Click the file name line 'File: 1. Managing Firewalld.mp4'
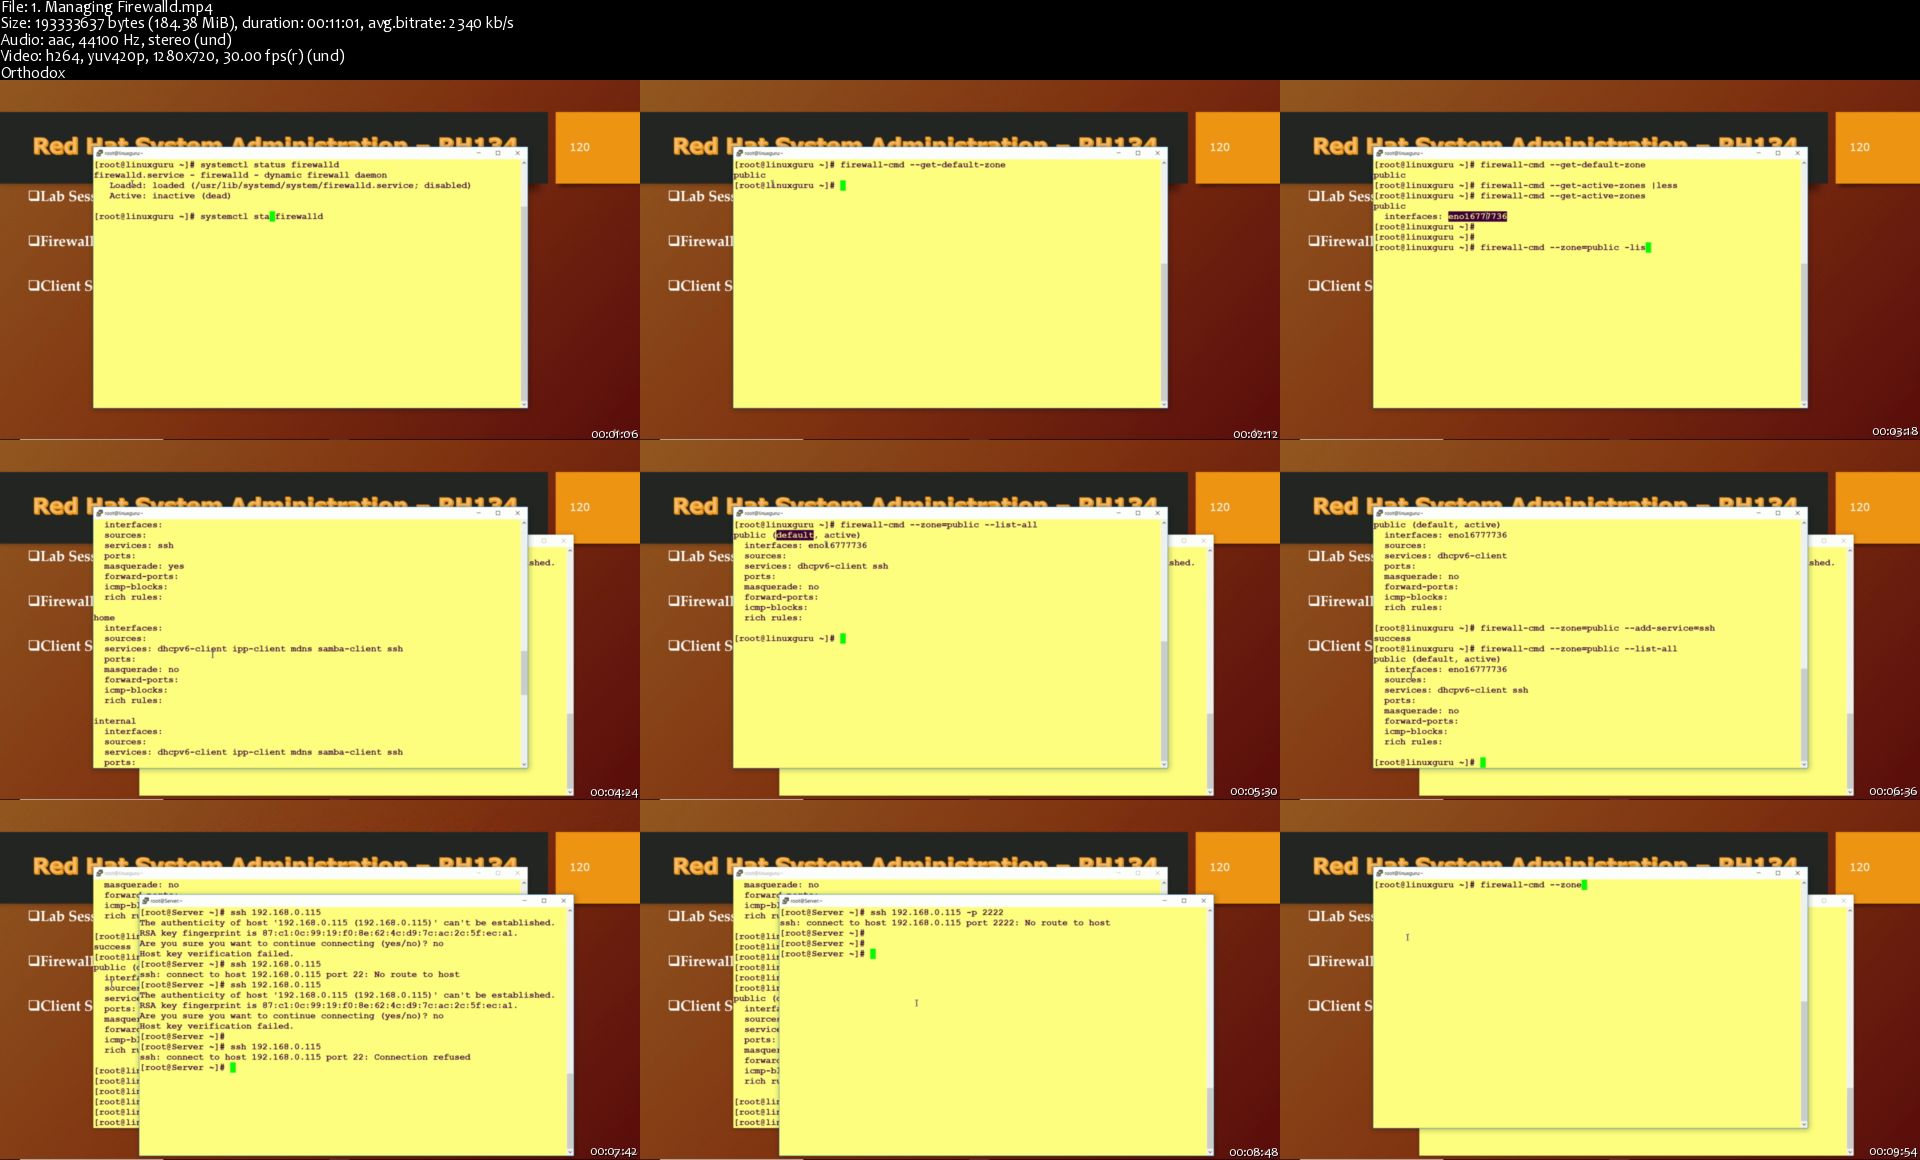 [107, 8]
